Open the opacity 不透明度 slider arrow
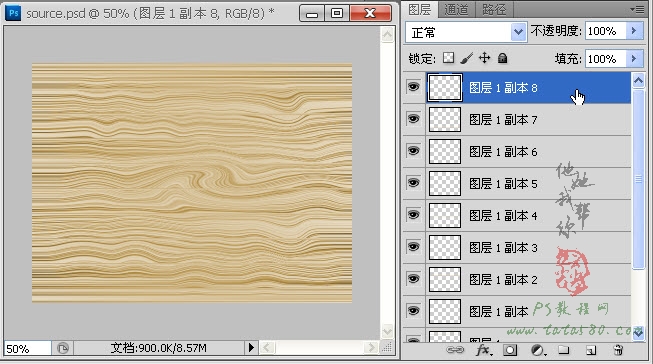653x364 pixels. [634, 31]
